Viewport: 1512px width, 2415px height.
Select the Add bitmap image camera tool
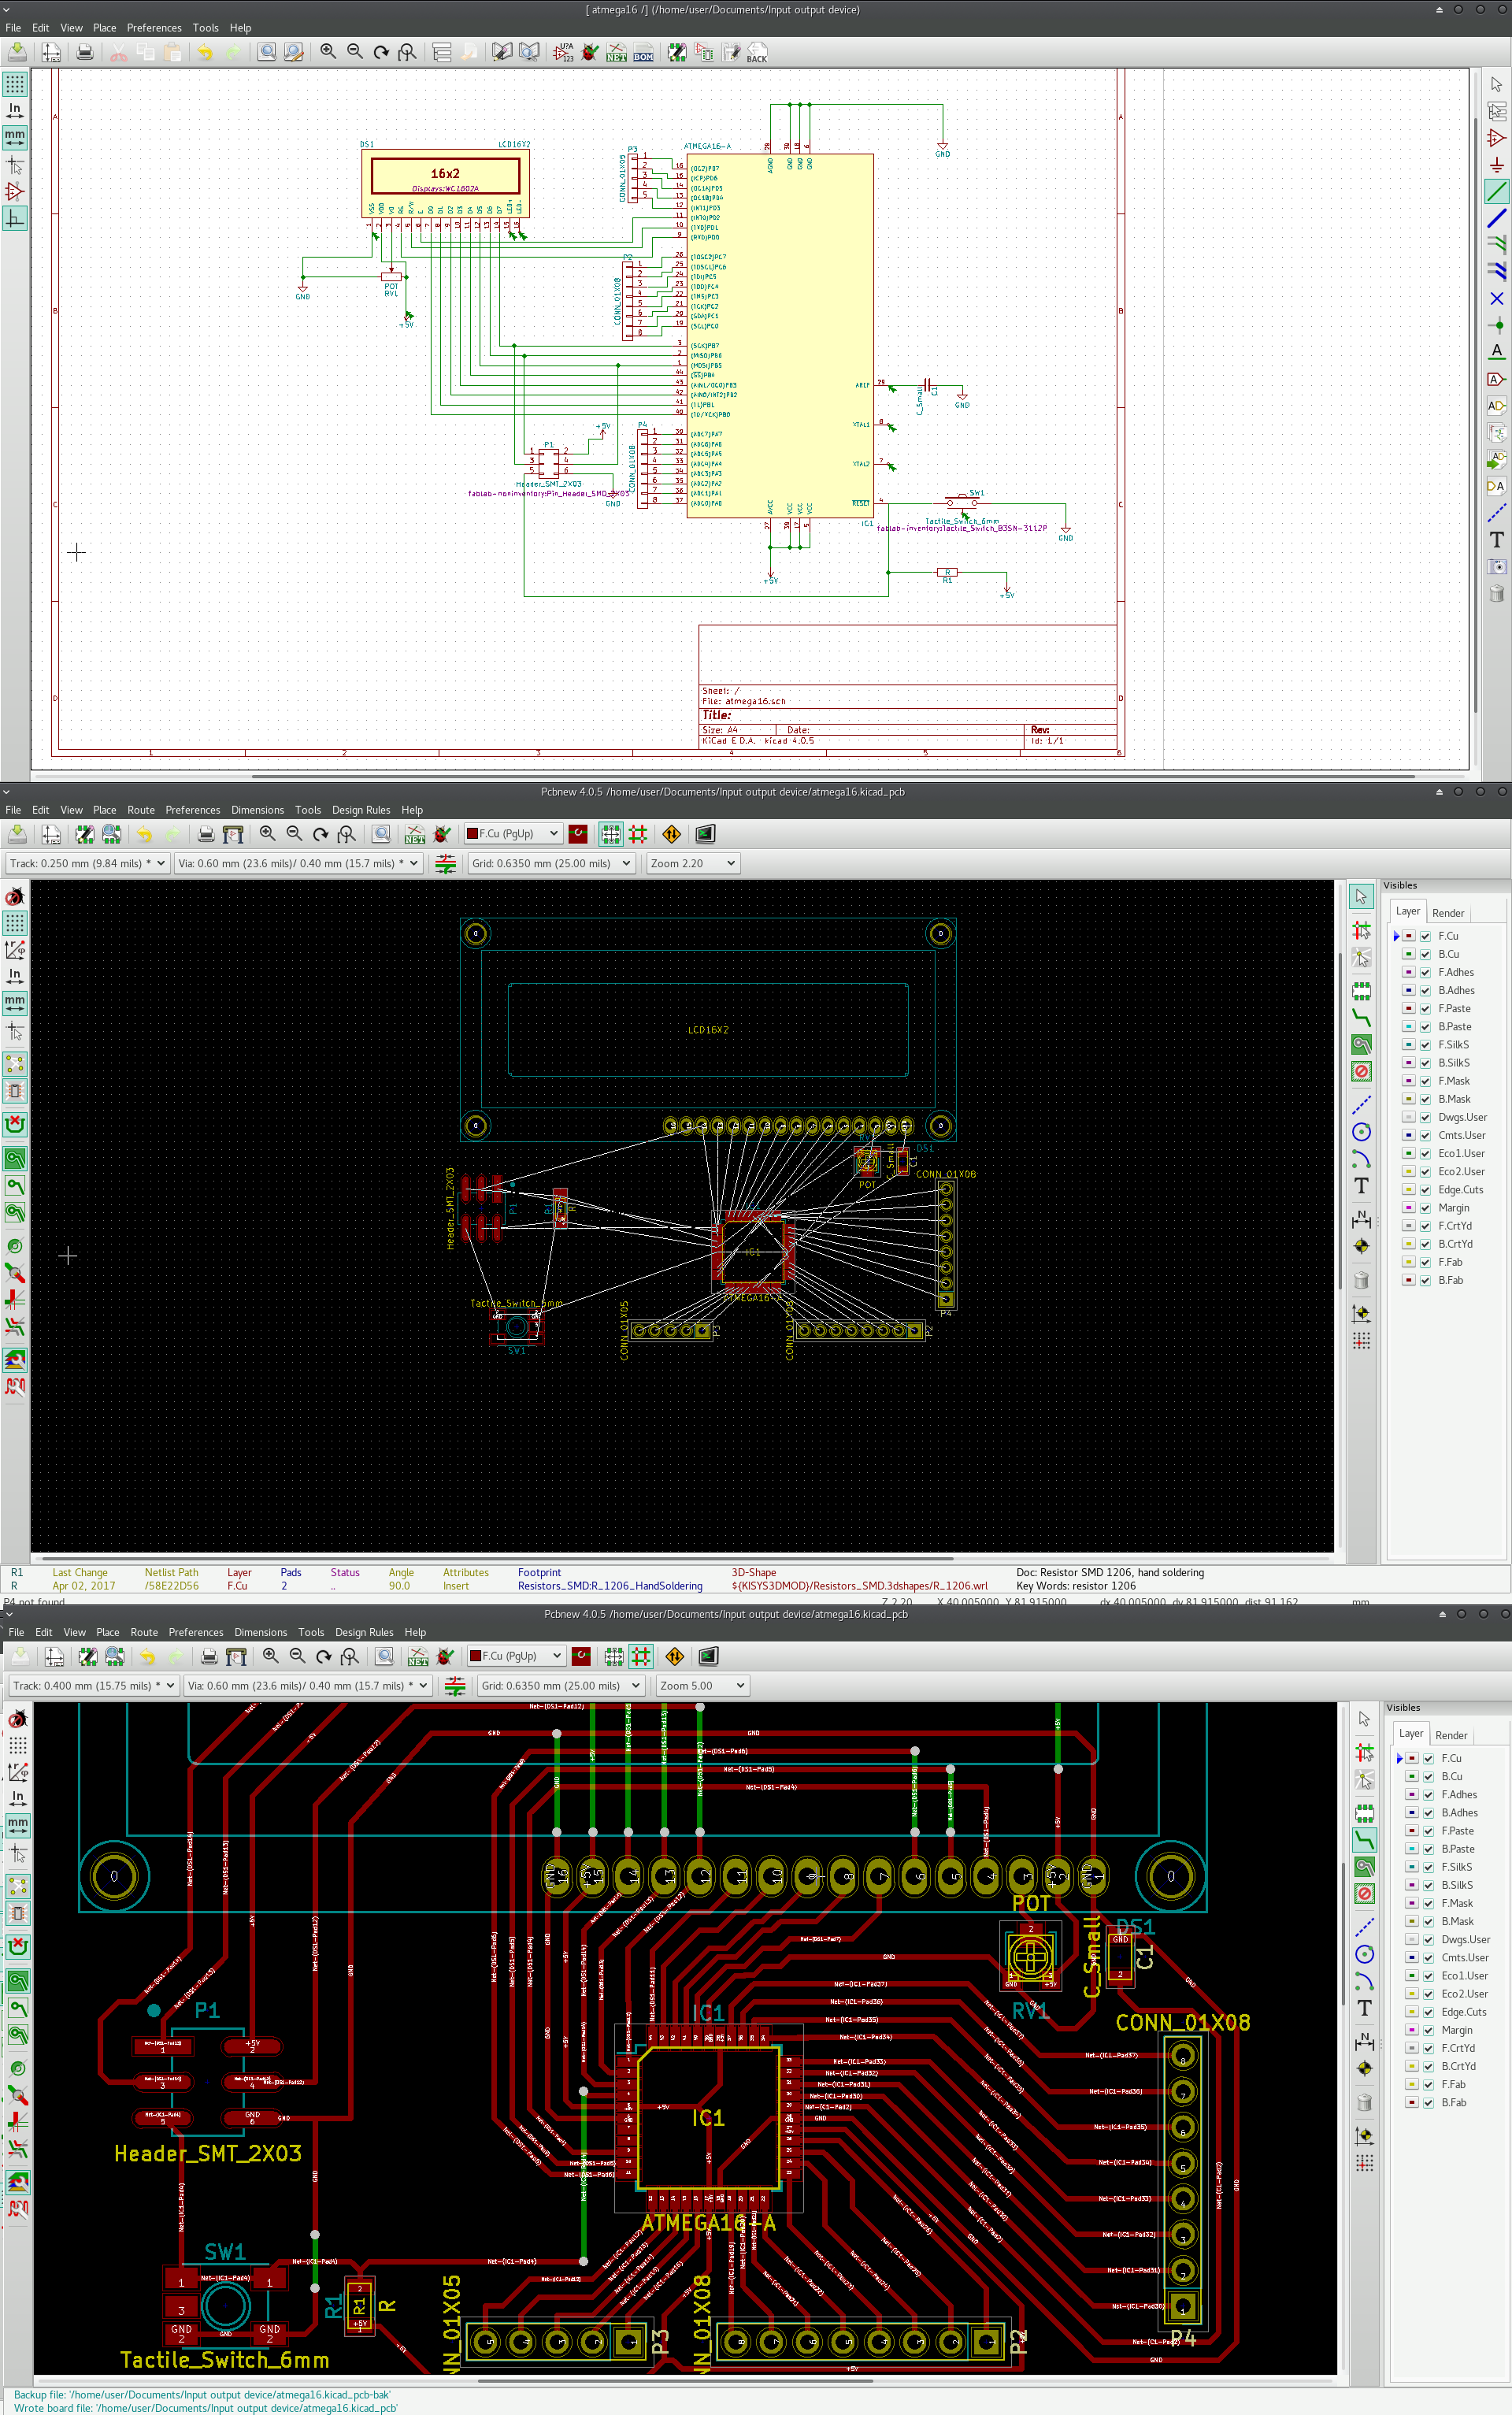[x=1496, y=566]
